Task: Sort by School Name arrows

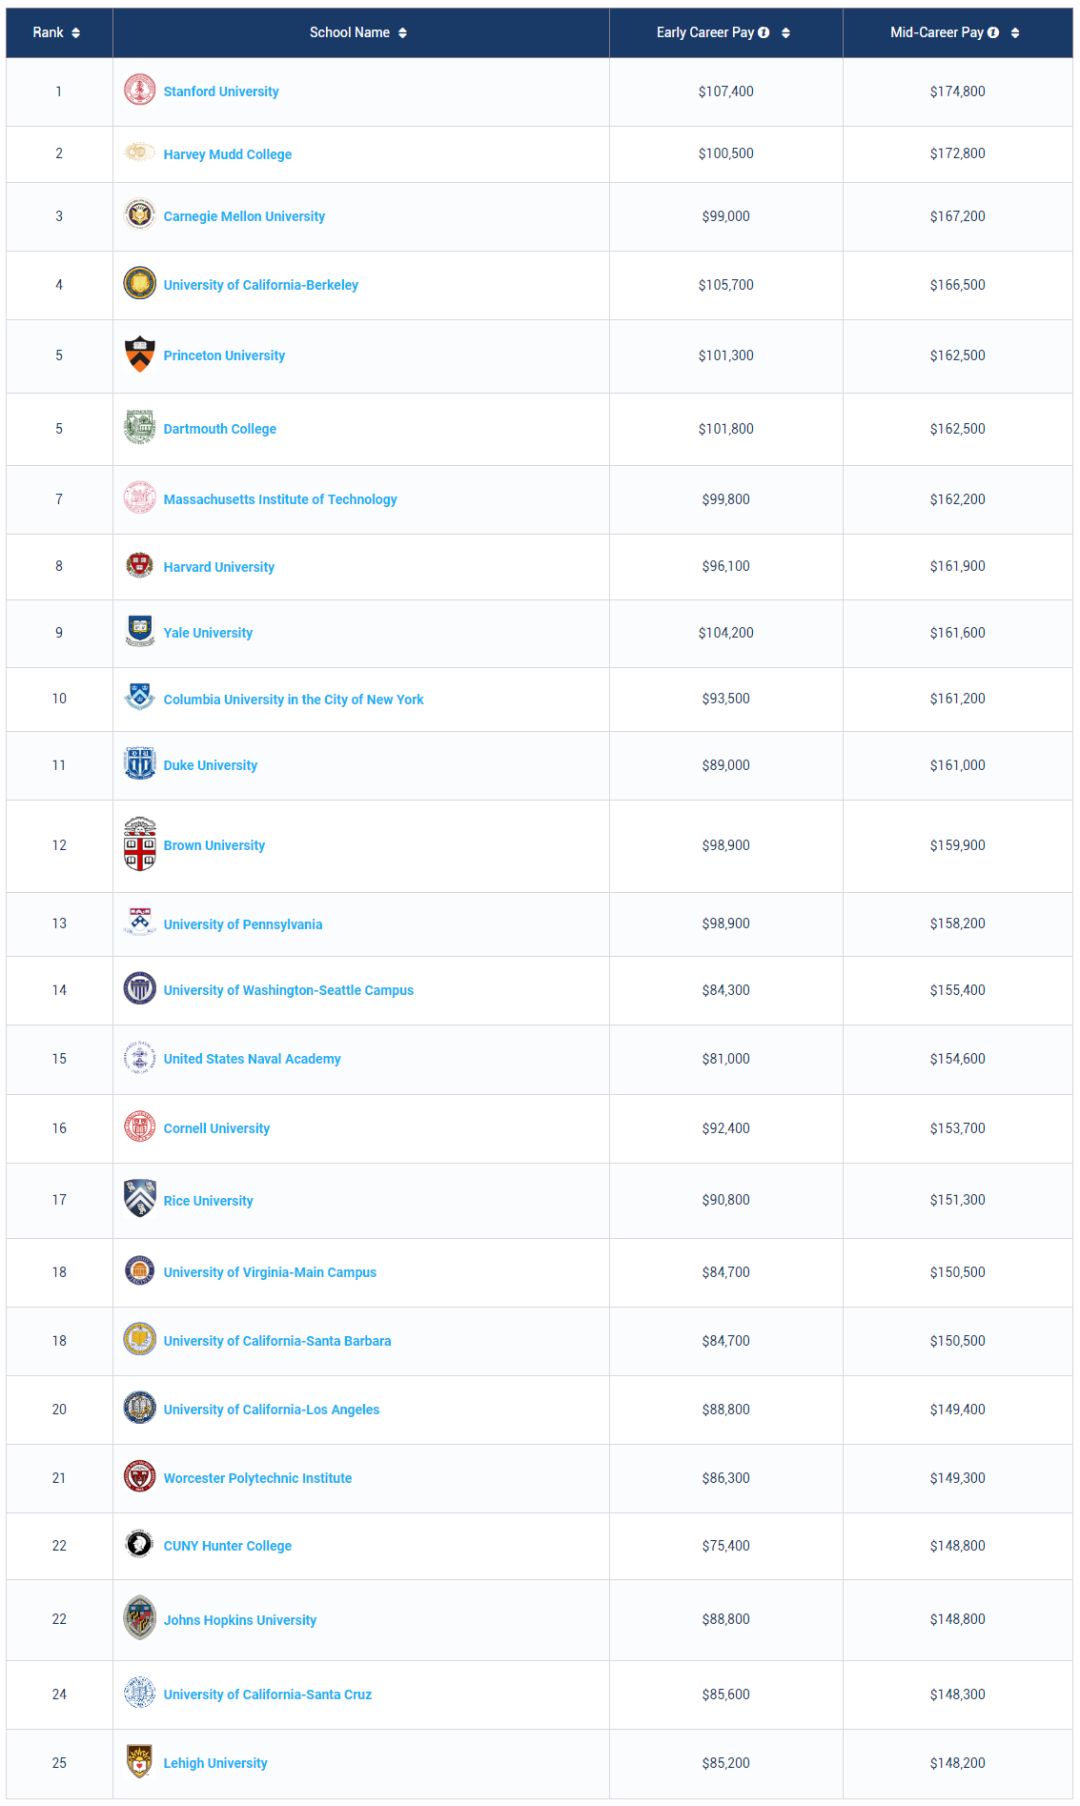Action: click(x=402, y=33)
